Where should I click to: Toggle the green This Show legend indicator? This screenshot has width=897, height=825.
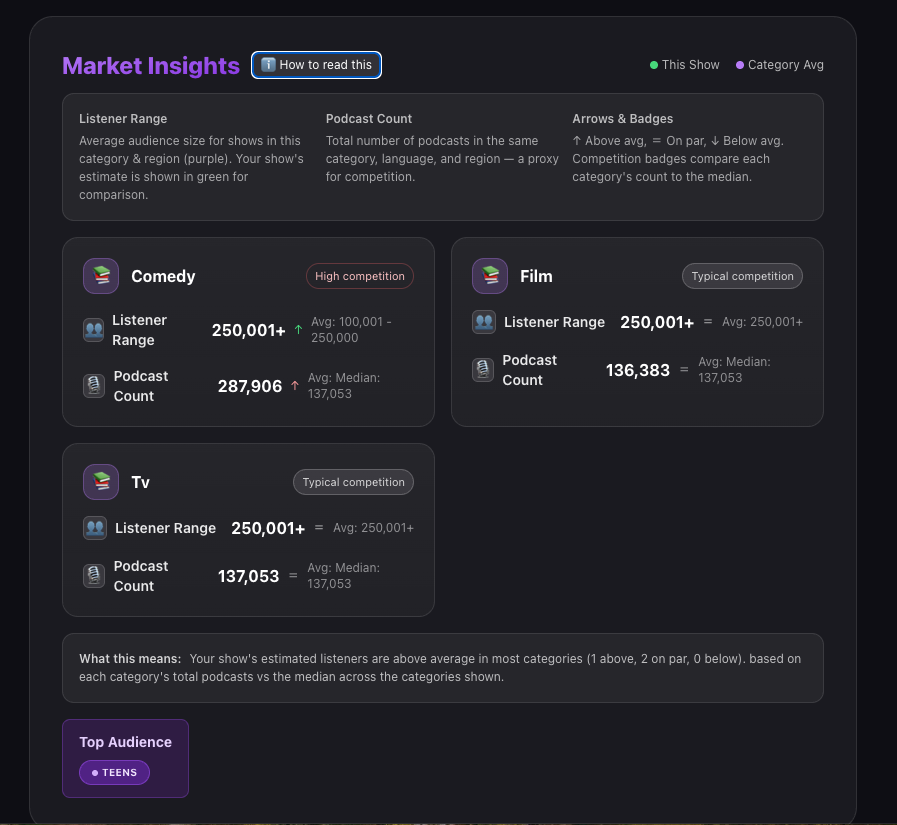pyautogui.click(x=654, y=64)
